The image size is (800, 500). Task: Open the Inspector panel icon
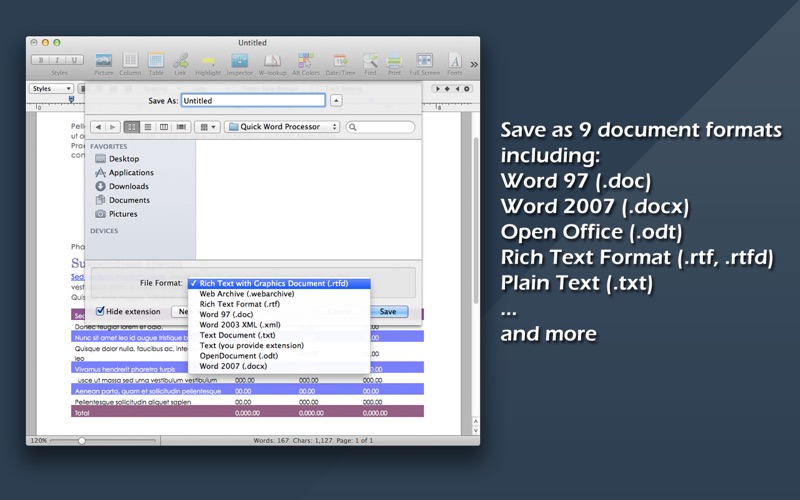pyautogui.click(x=239, y=60)
